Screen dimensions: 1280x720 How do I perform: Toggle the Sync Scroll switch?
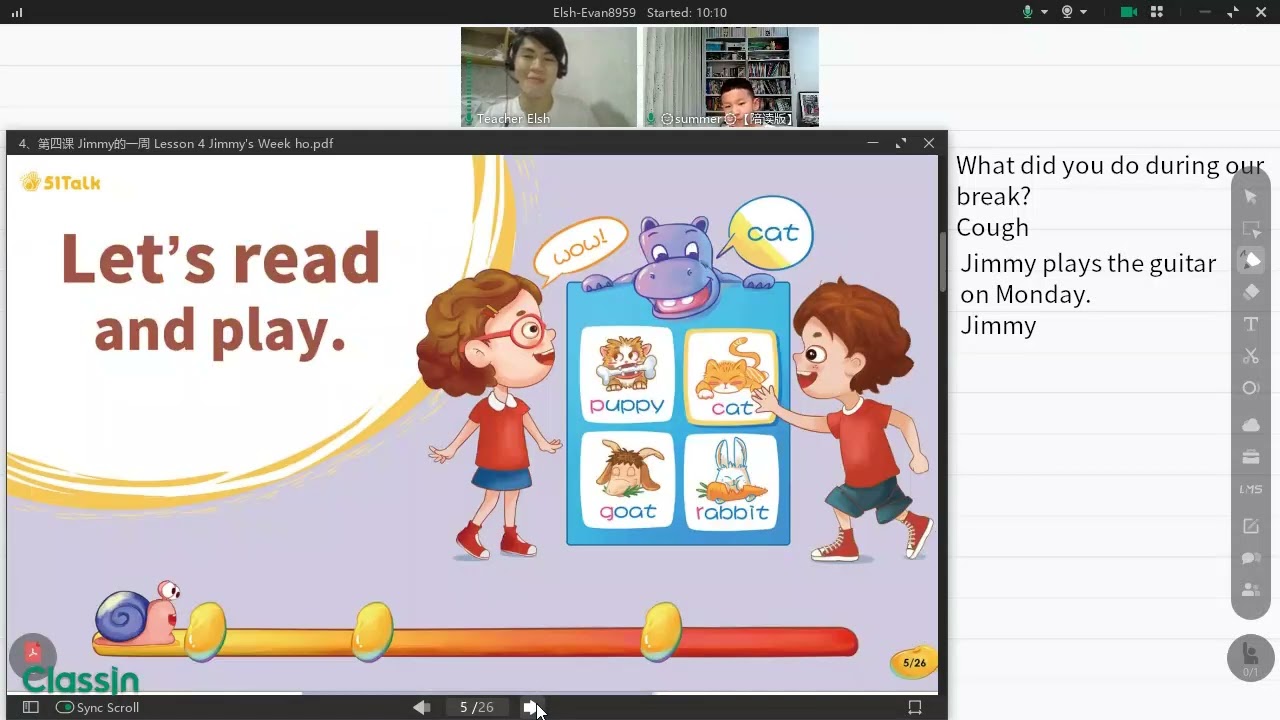coord(65,707)
